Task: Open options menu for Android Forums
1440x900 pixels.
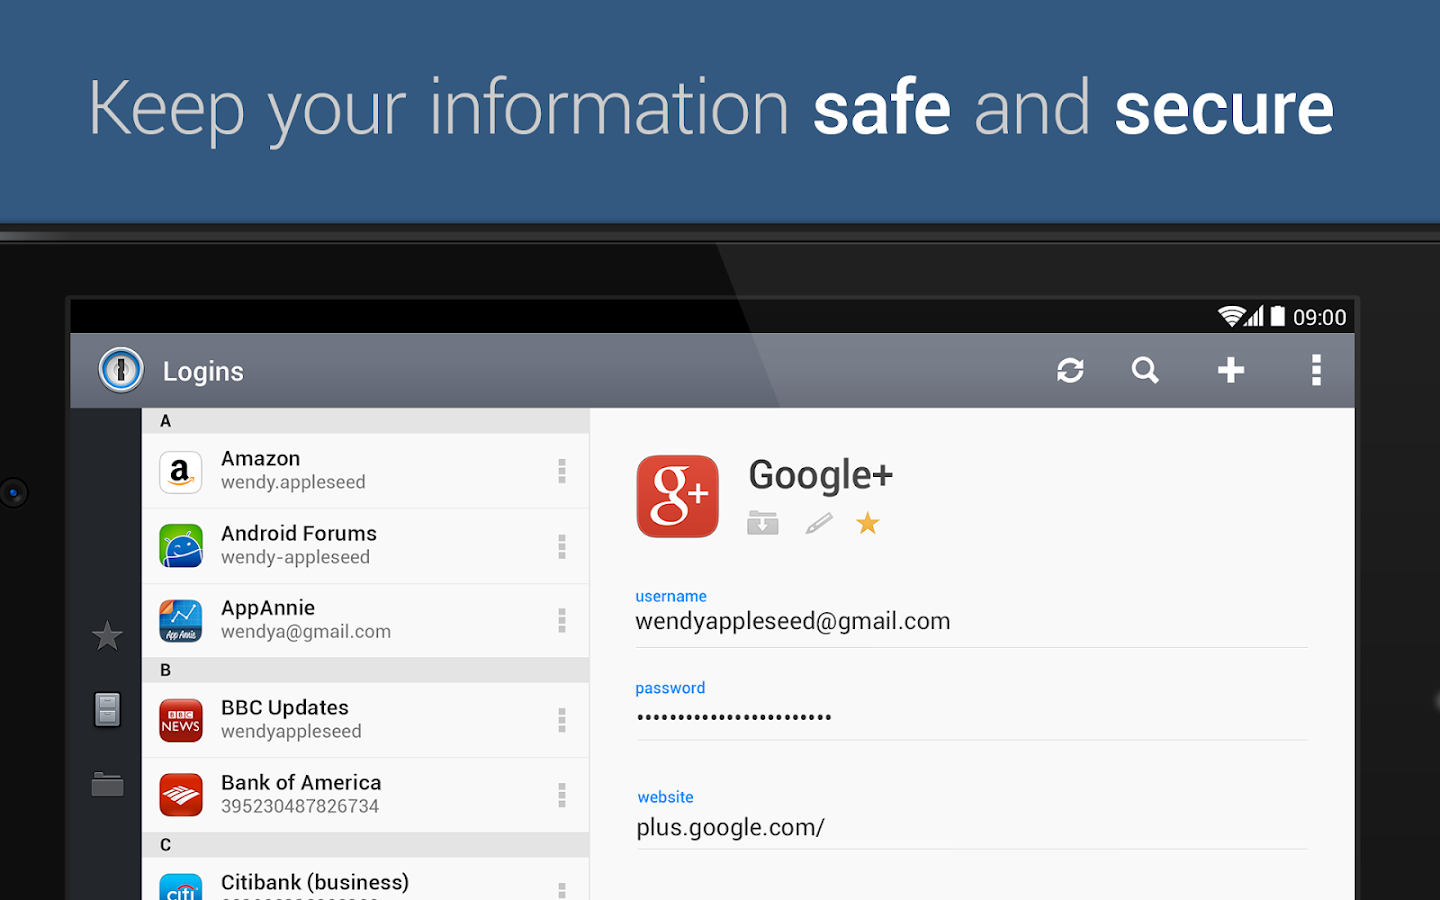Action: tap(562, 546)
